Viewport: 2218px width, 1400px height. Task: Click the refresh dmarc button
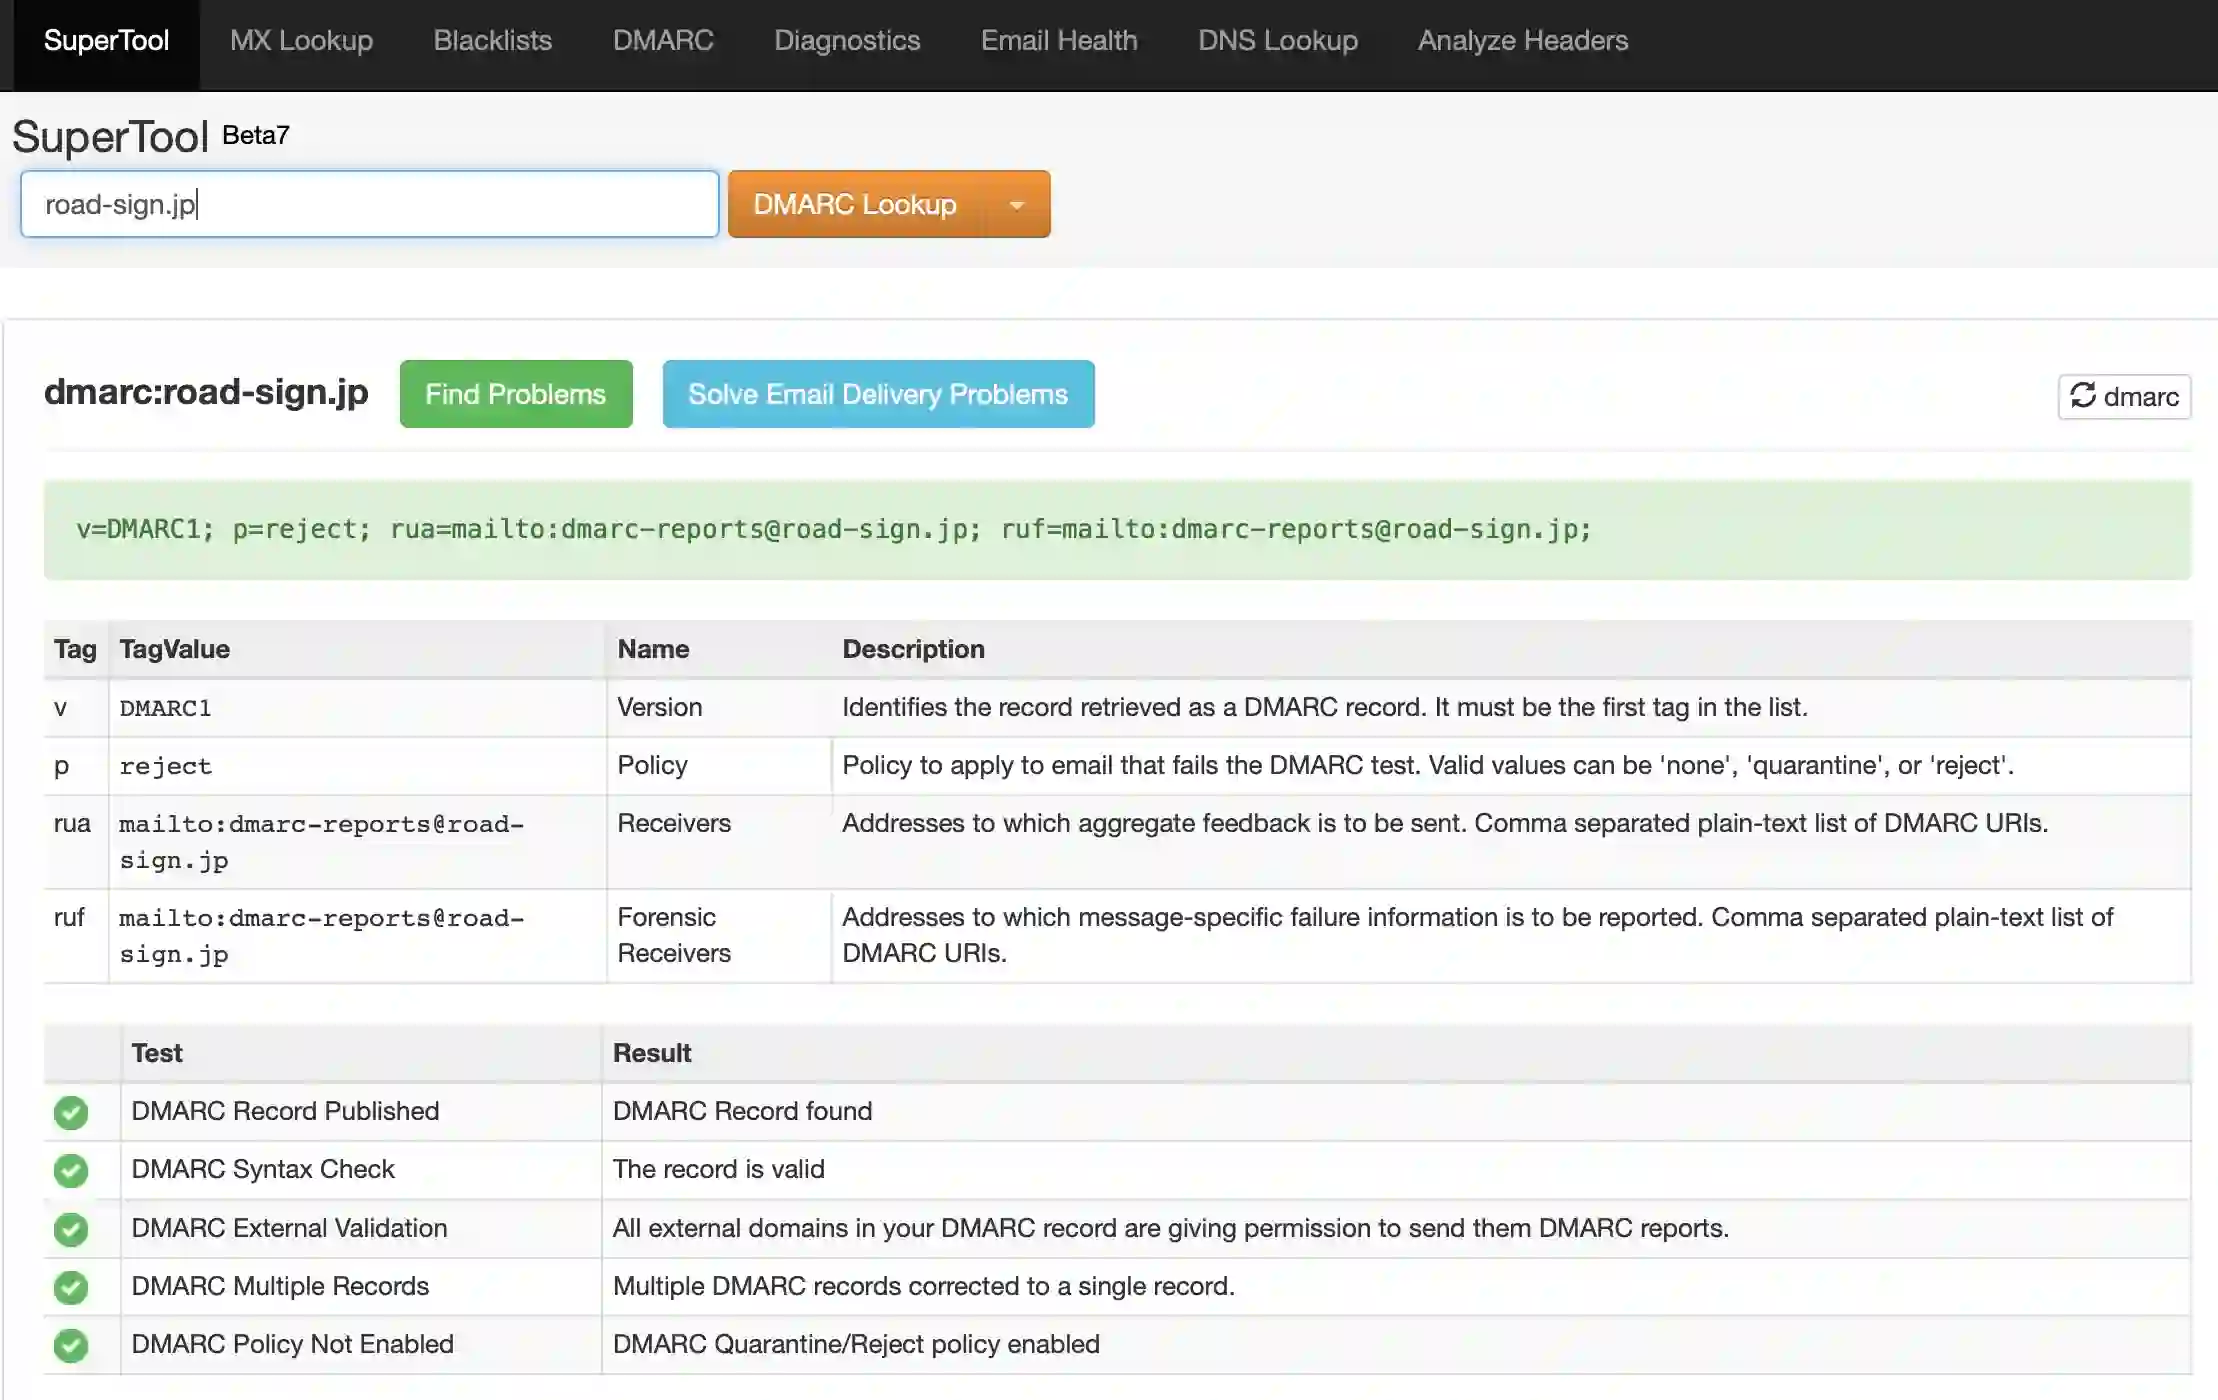(2124, 397)
